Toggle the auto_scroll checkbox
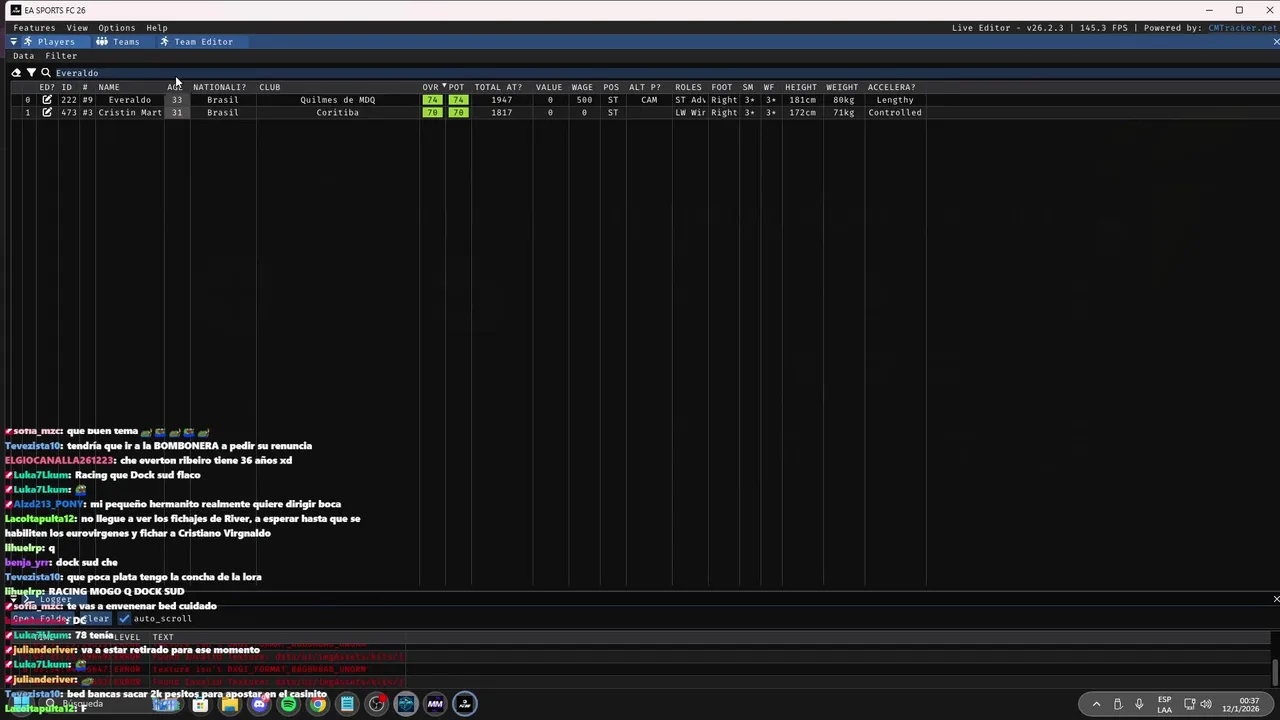This screenshot has height=720, width=1280. coord(125,619)
